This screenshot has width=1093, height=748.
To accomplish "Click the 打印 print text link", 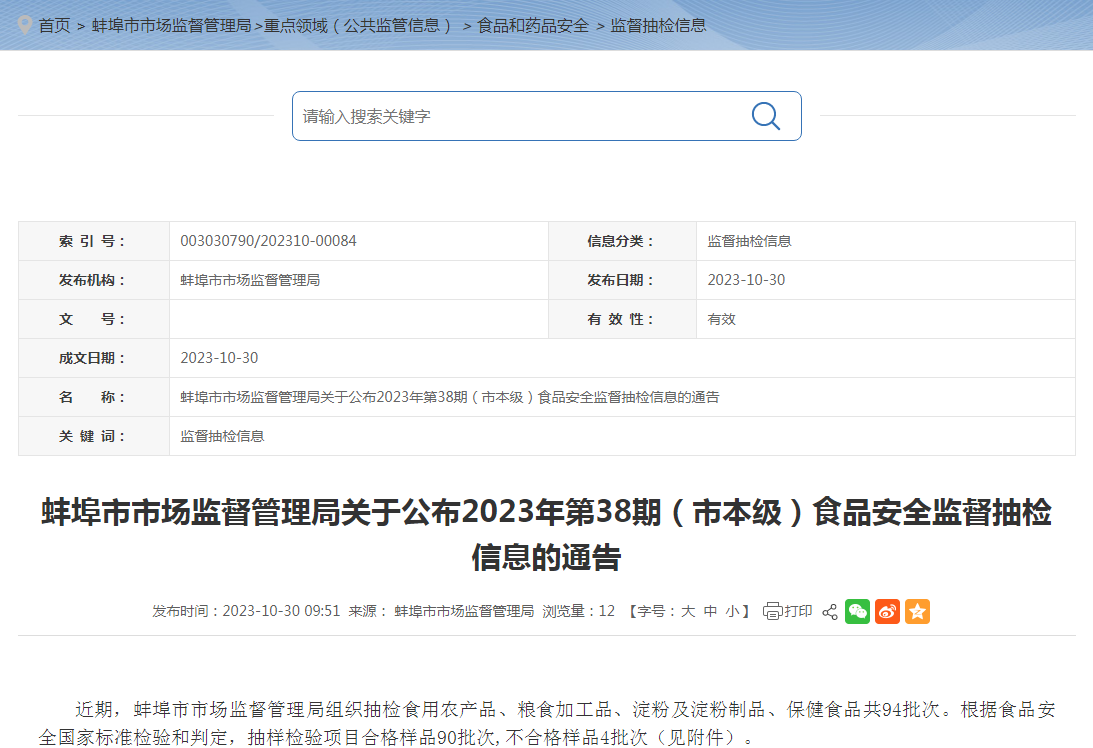I will pyautogui.click(x=798, y=611).
